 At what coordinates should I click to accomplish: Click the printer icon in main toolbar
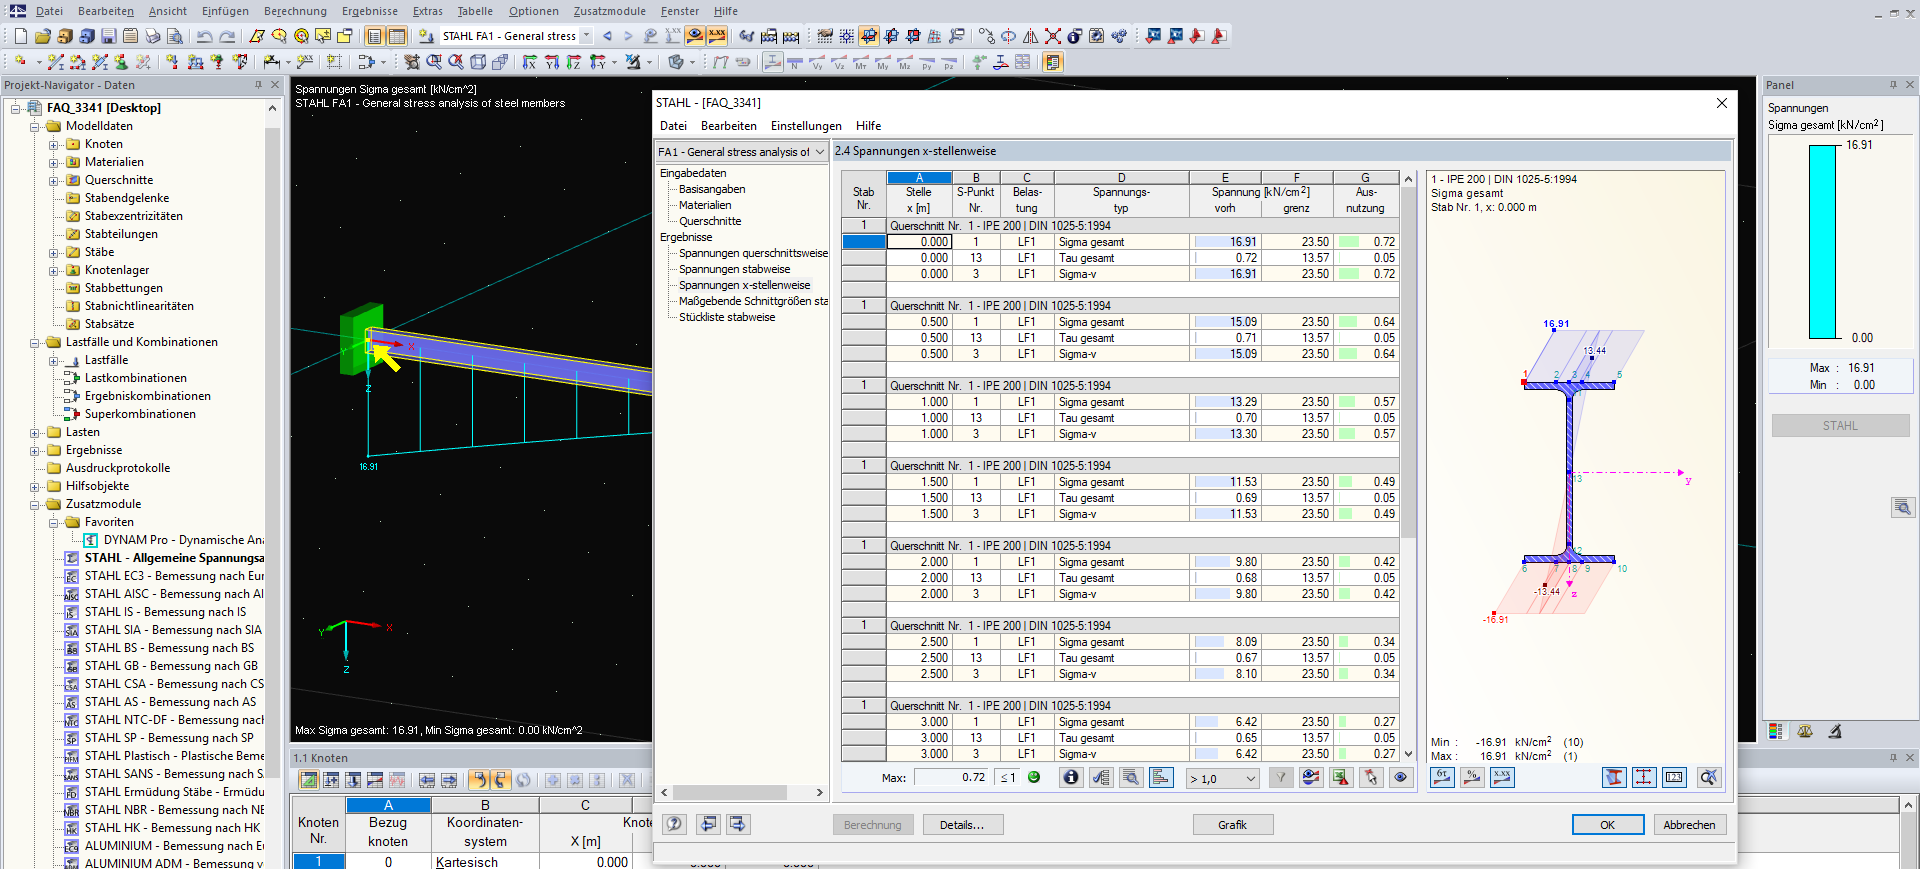tap(152, 36)
